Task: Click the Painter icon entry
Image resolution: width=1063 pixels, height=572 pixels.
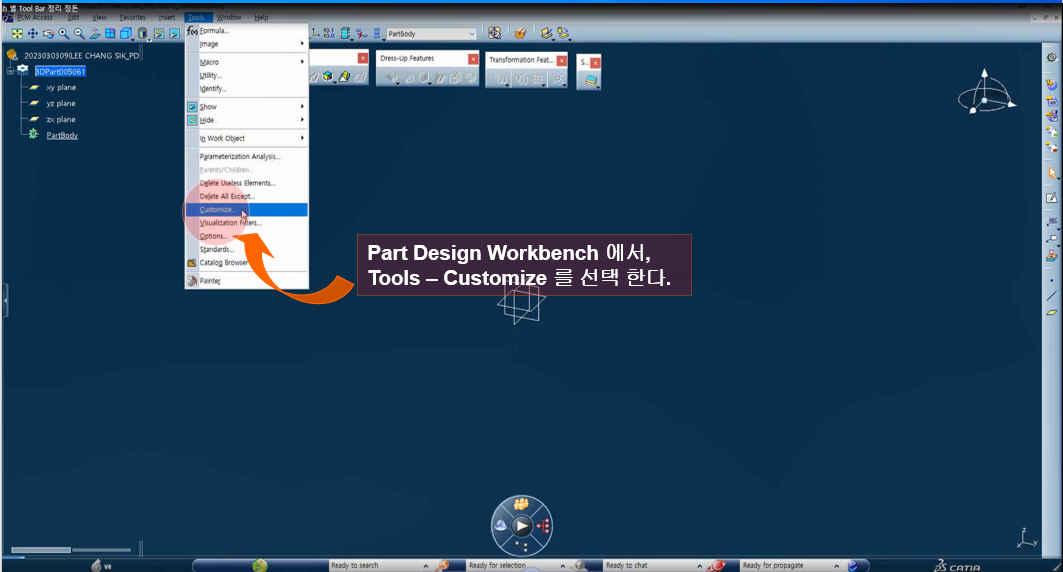Action: 210,281
